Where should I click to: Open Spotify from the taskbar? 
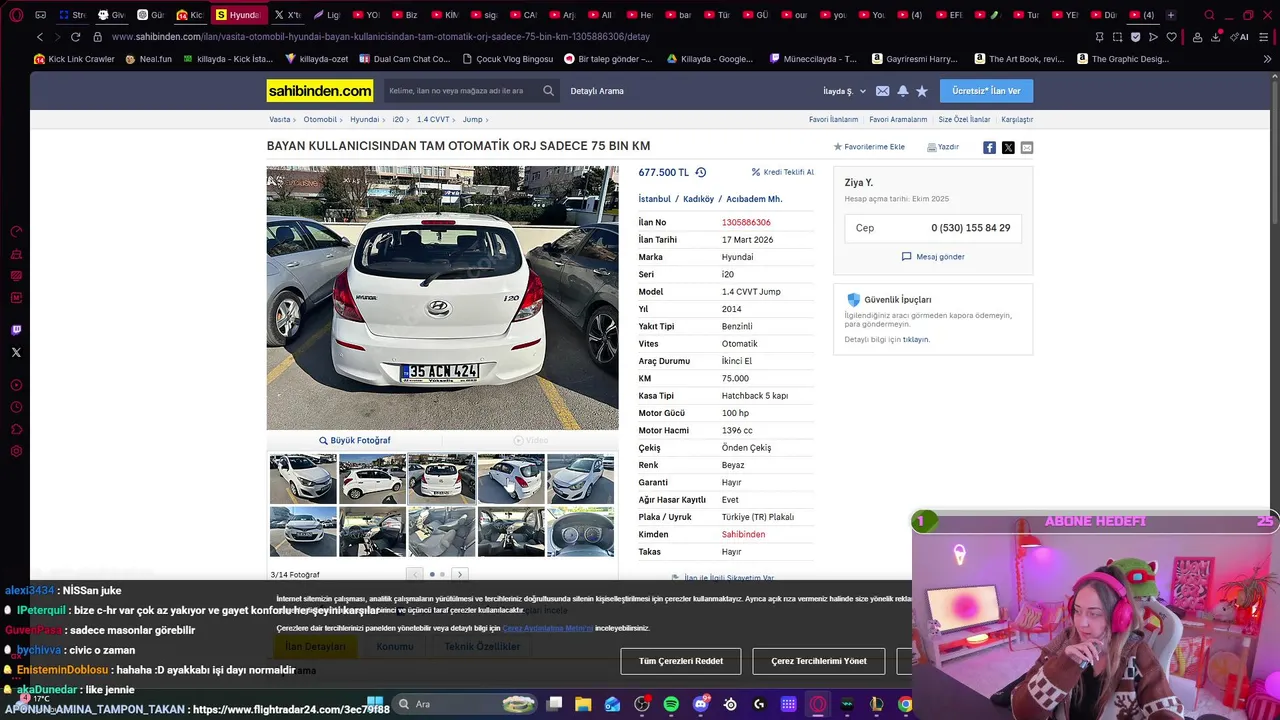(x=671, y=704)
